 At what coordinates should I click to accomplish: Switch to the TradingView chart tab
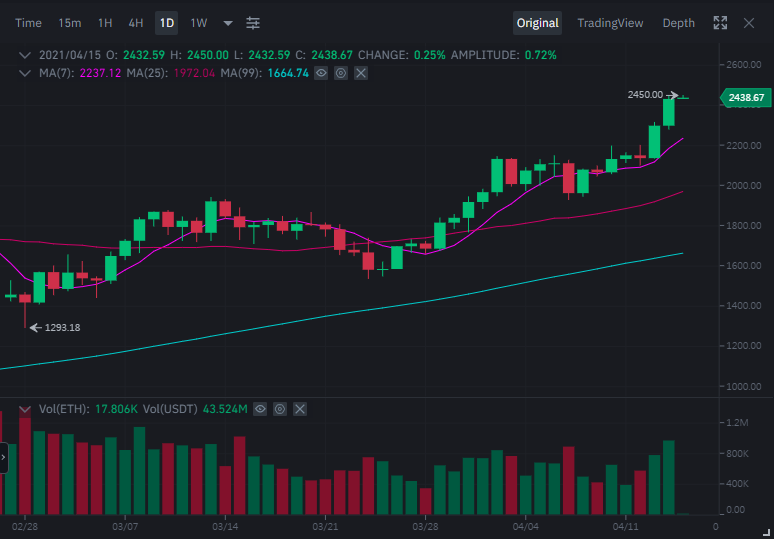pyautogui.click(x=610, y=23)
